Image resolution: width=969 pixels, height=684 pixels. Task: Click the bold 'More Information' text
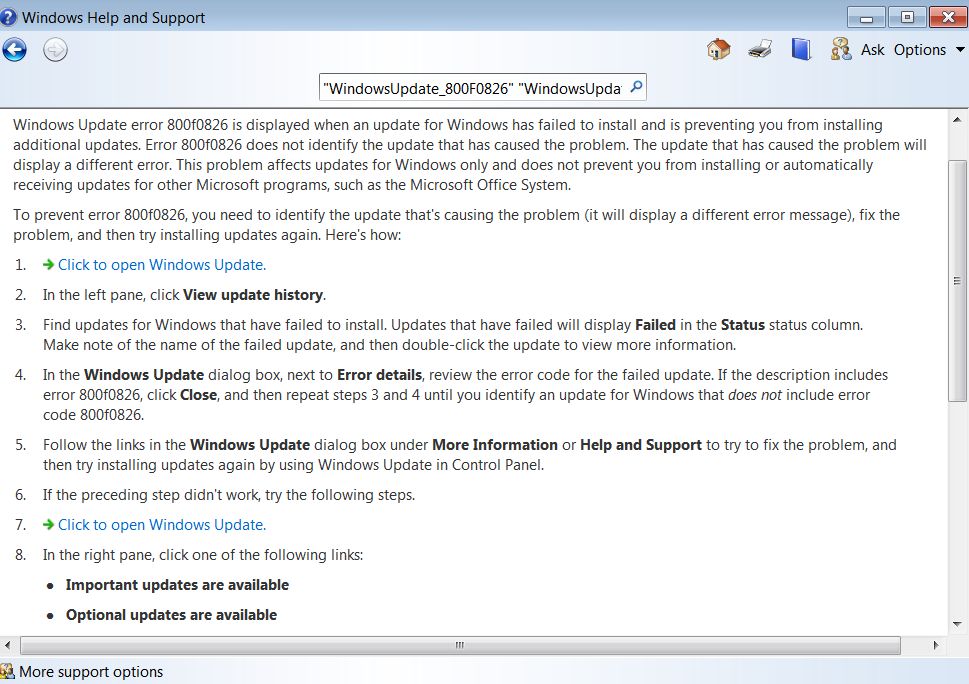pos(494,445)
